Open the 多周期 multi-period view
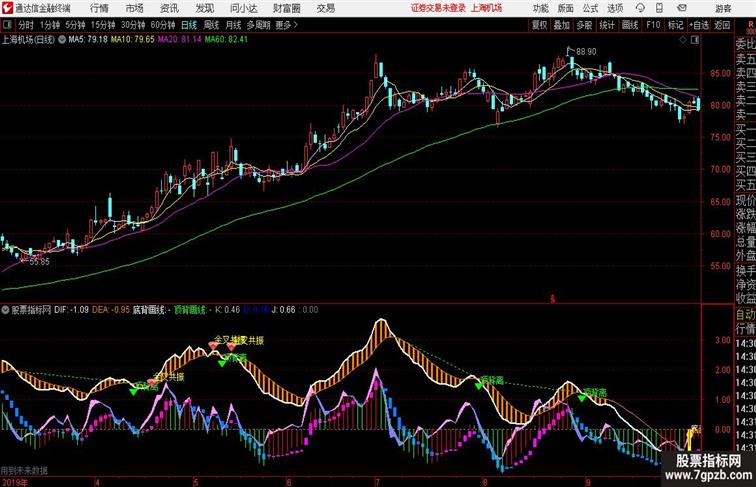The image size is (756, 487). (x=258, y=25)
